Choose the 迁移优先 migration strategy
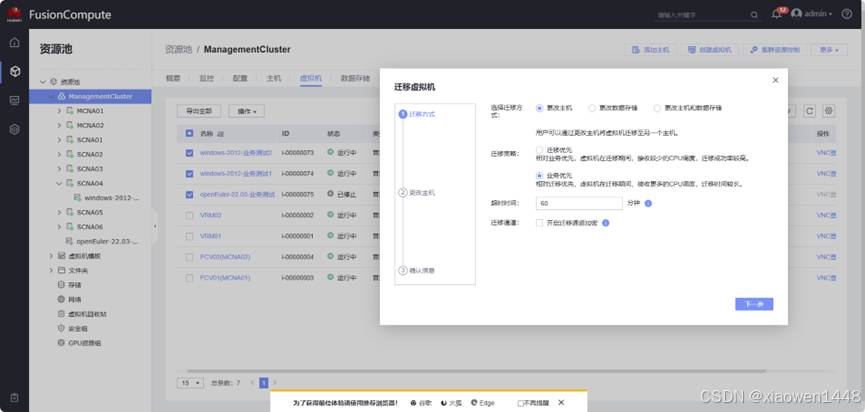 coord(540,149)
